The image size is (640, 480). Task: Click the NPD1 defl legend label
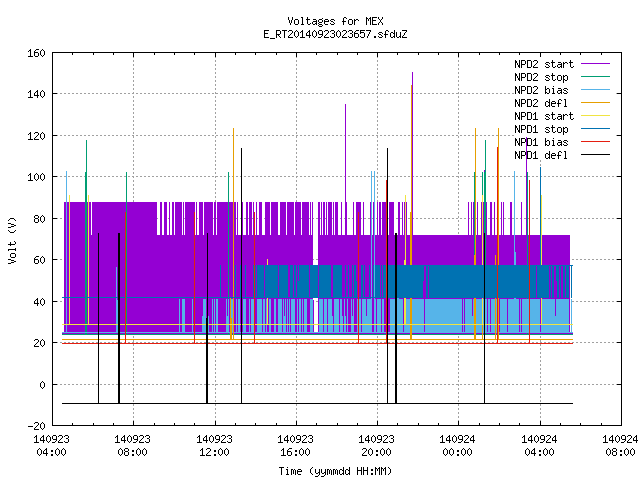[x=541, y=156]
